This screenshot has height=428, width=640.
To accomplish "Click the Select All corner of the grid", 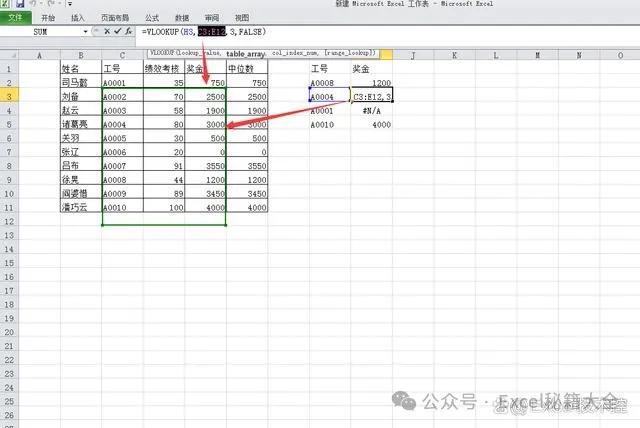I will coord(9,55).
